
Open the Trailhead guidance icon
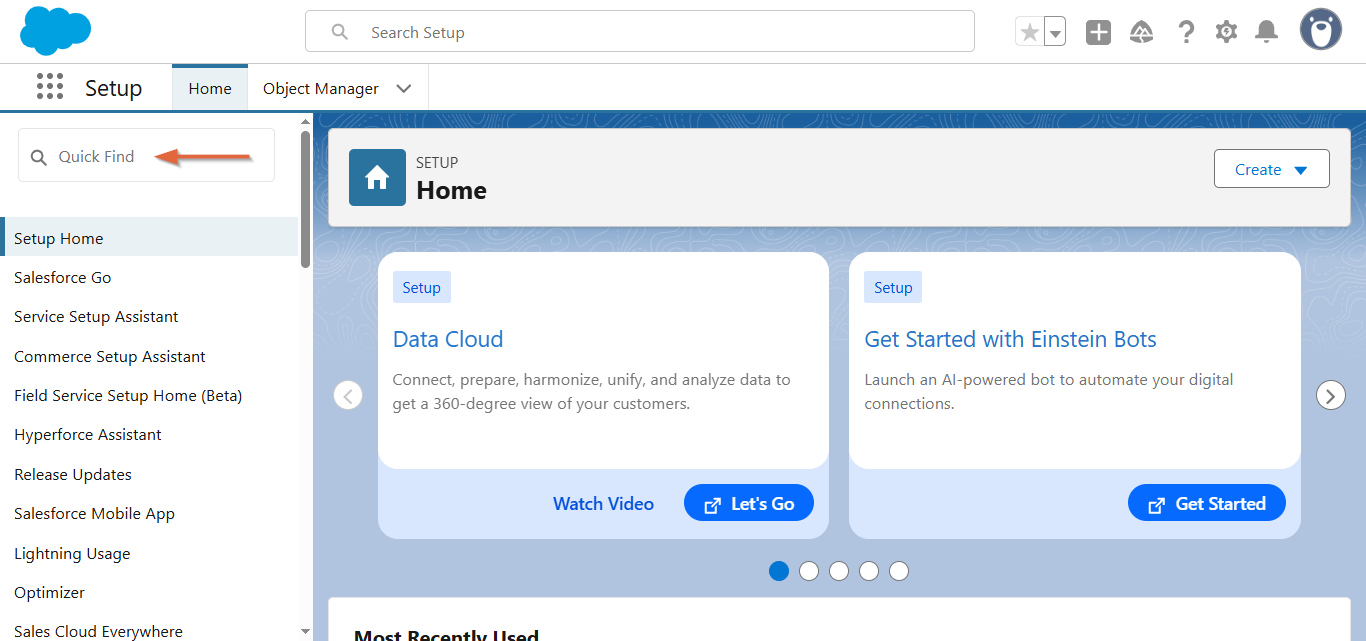[x=1141, y=32]
